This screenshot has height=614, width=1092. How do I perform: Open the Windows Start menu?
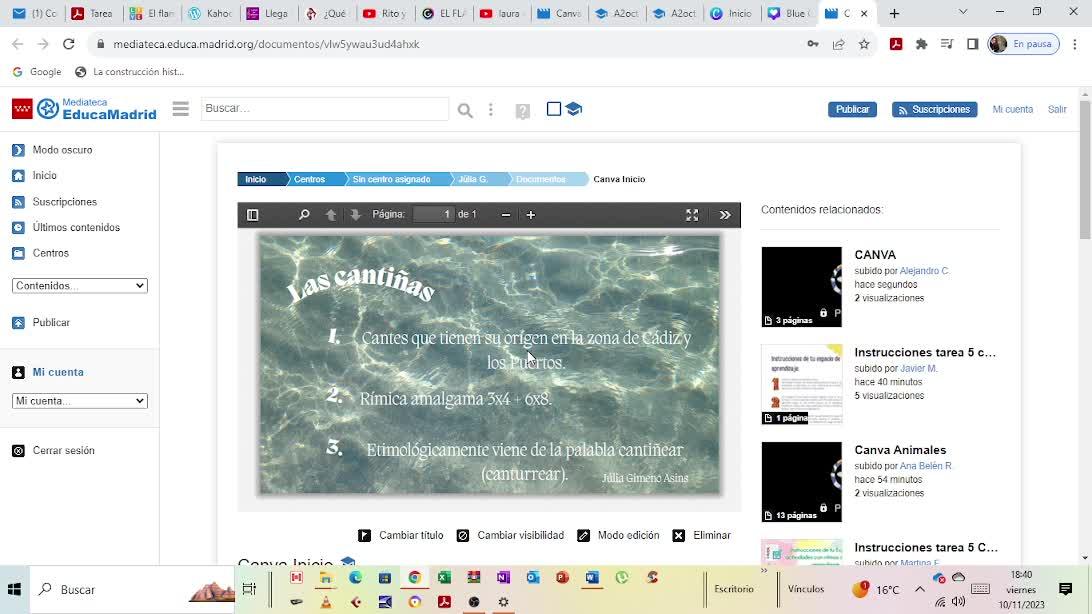click(15, 590)
